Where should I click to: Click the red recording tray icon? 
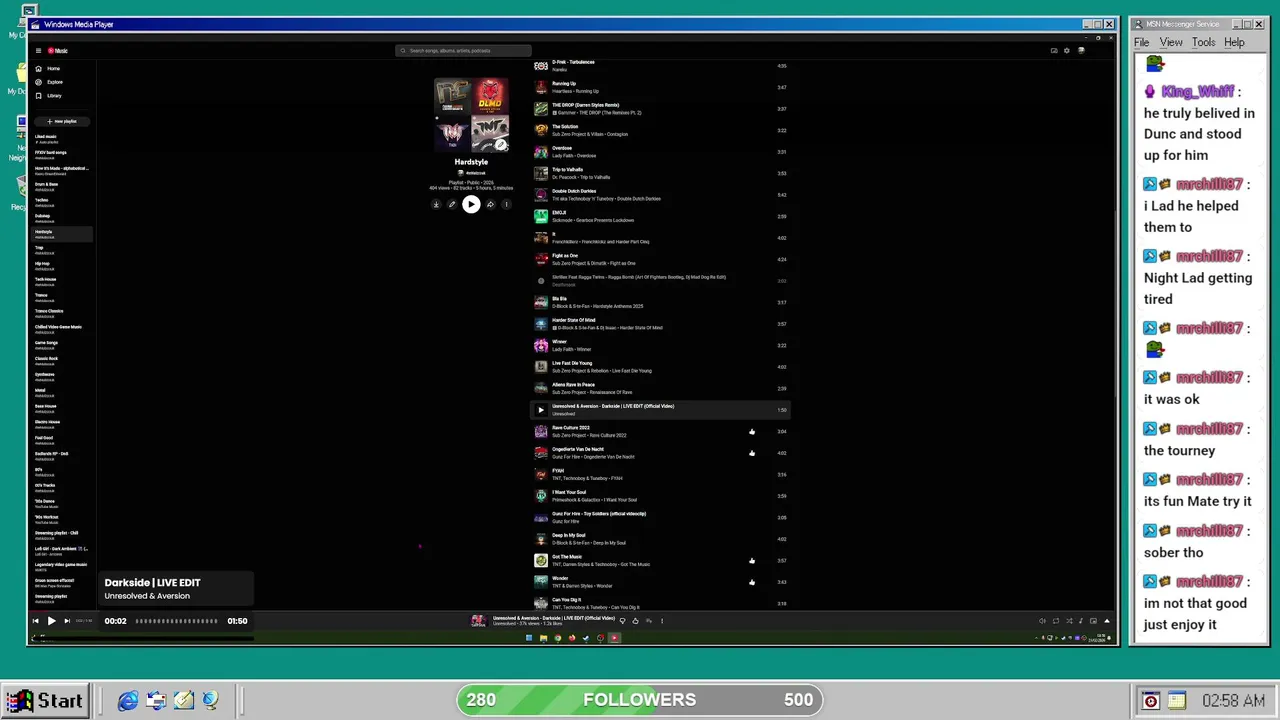(x=1150, y=701)
